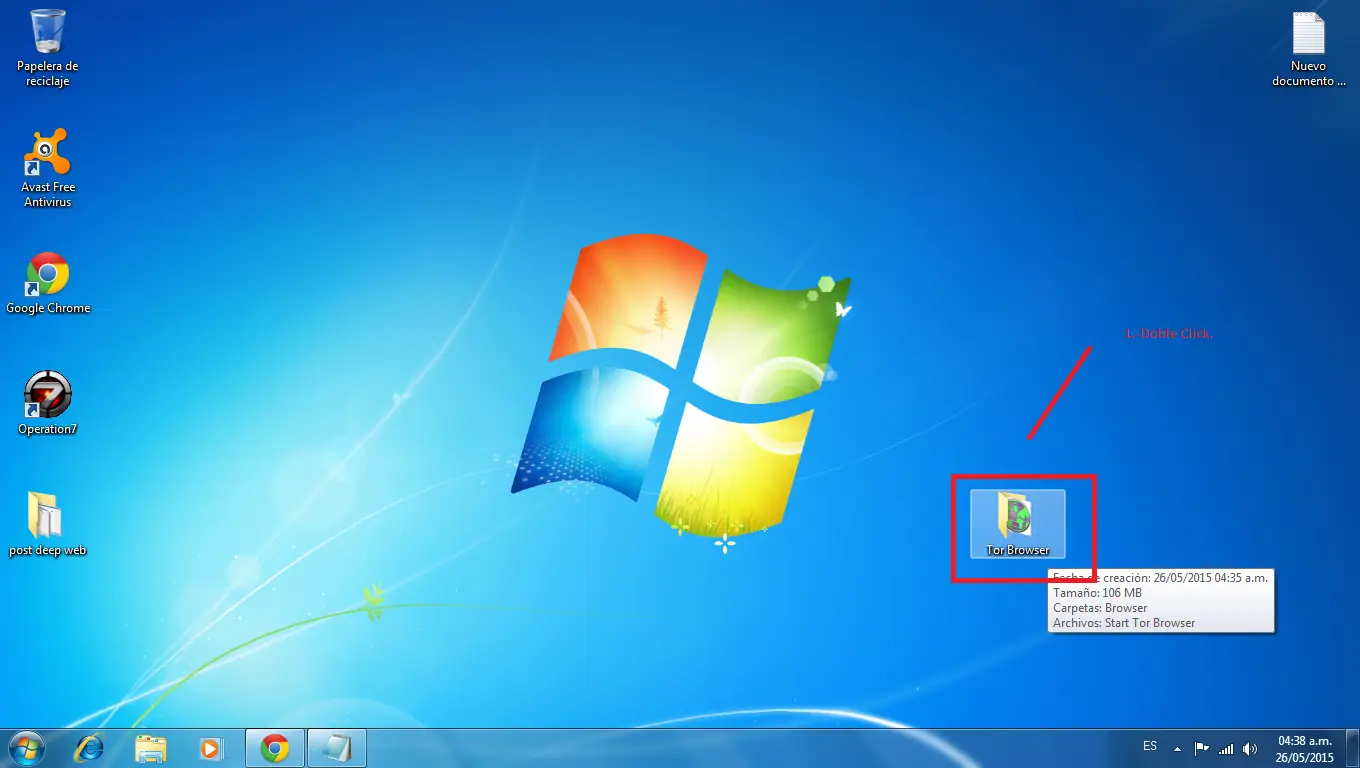This screenshot has height=768, width=1360.
Task: Open the volume speaker tray icon
Action: pos(1250,748)
